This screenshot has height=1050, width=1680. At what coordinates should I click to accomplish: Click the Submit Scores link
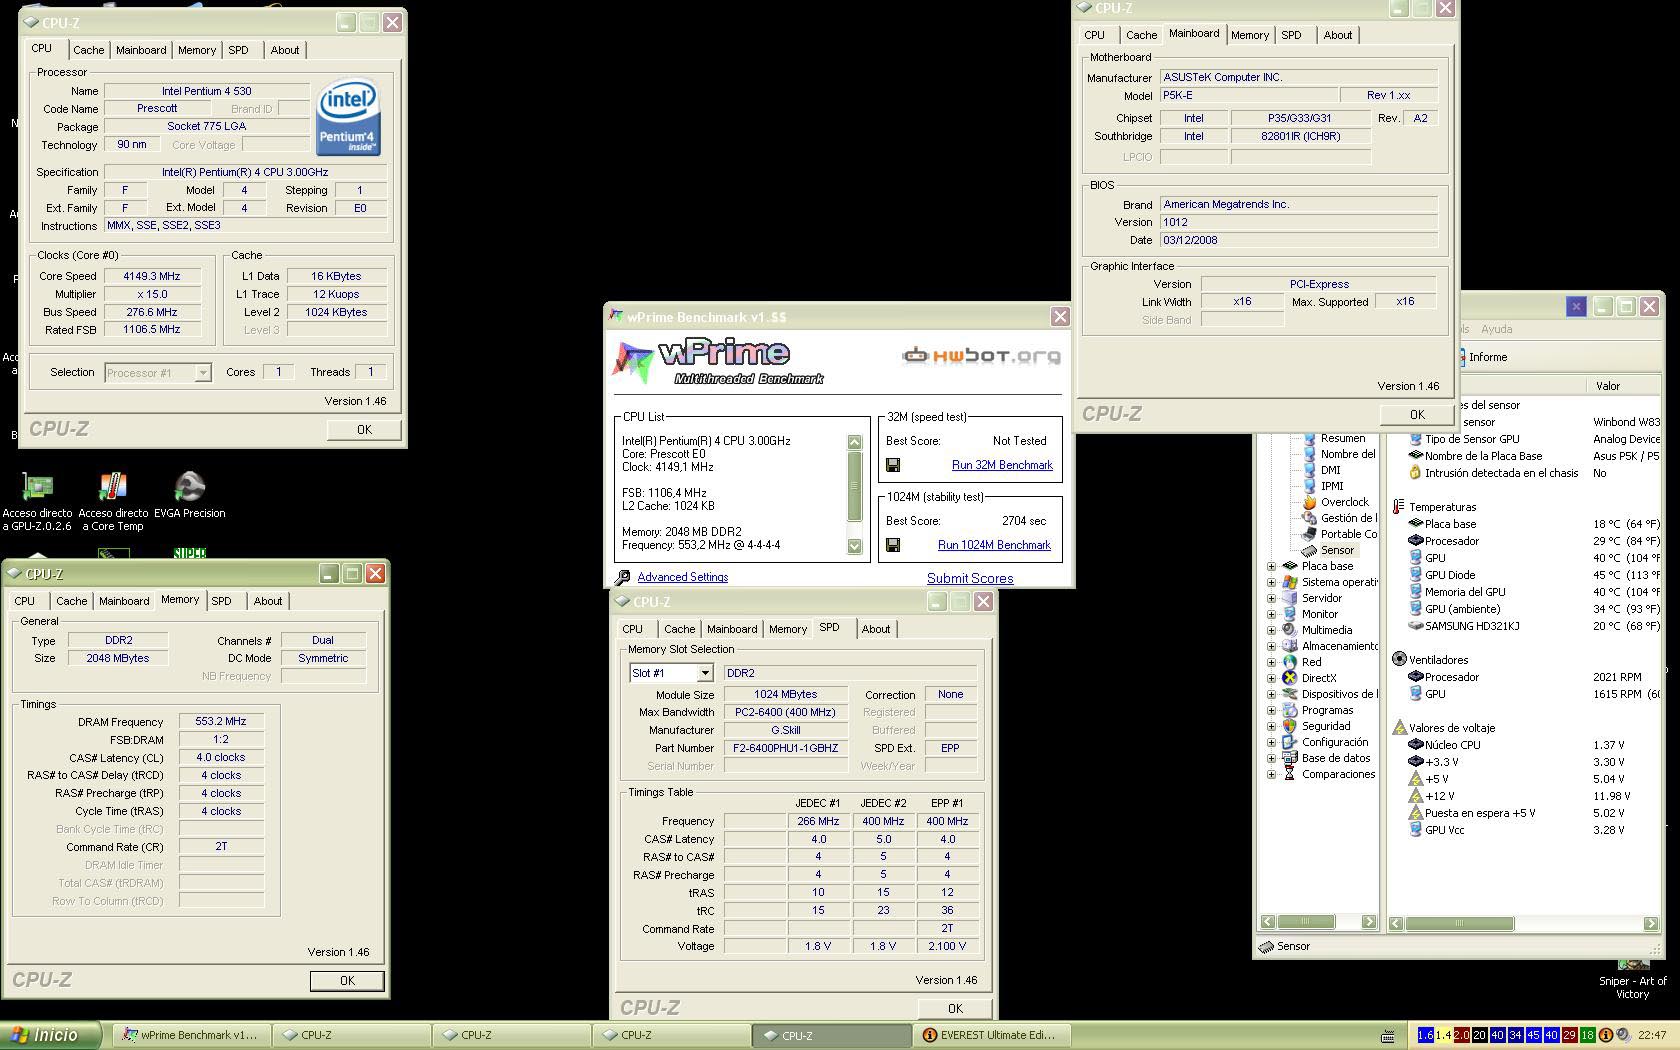click(970, 578)
